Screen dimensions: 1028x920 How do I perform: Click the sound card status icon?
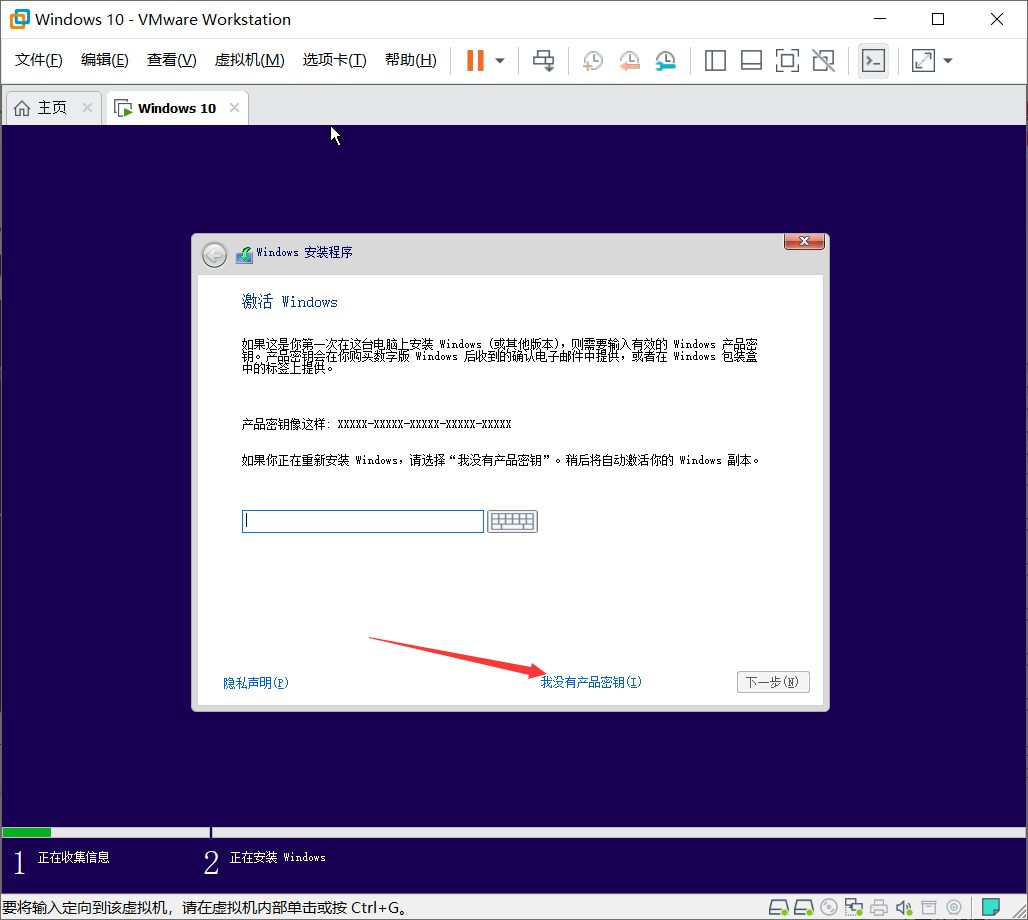coord(904,908)
